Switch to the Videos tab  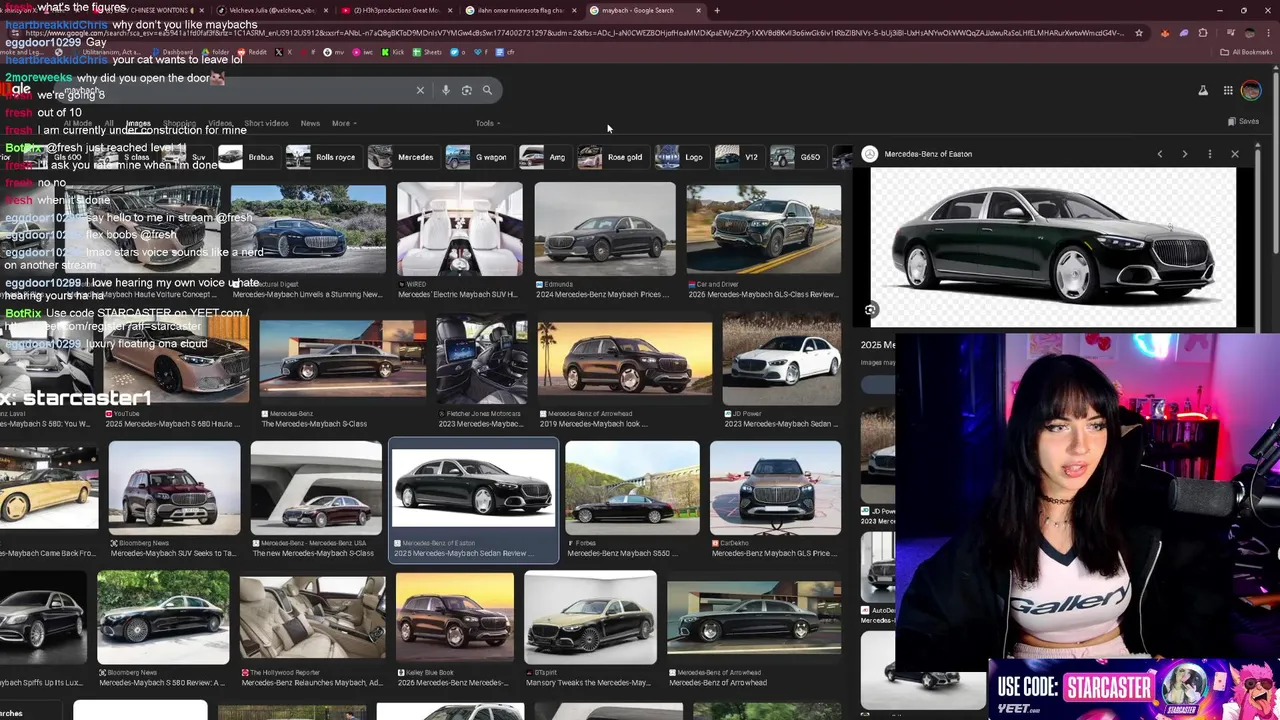pos(220,123)
